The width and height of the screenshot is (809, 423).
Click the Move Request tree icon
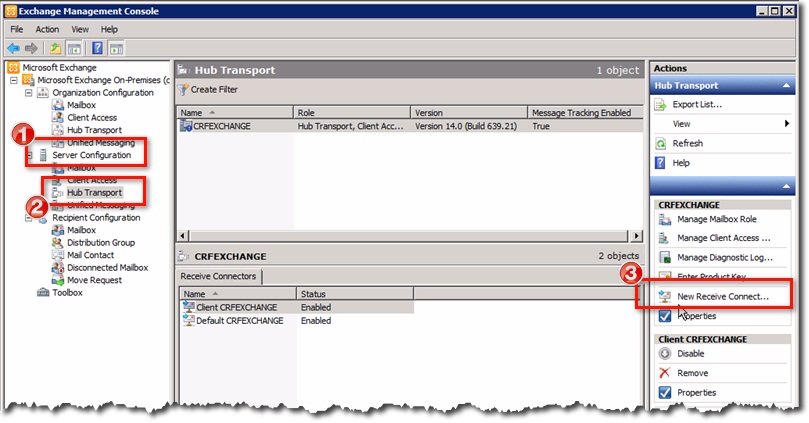[x=58, y=280]
